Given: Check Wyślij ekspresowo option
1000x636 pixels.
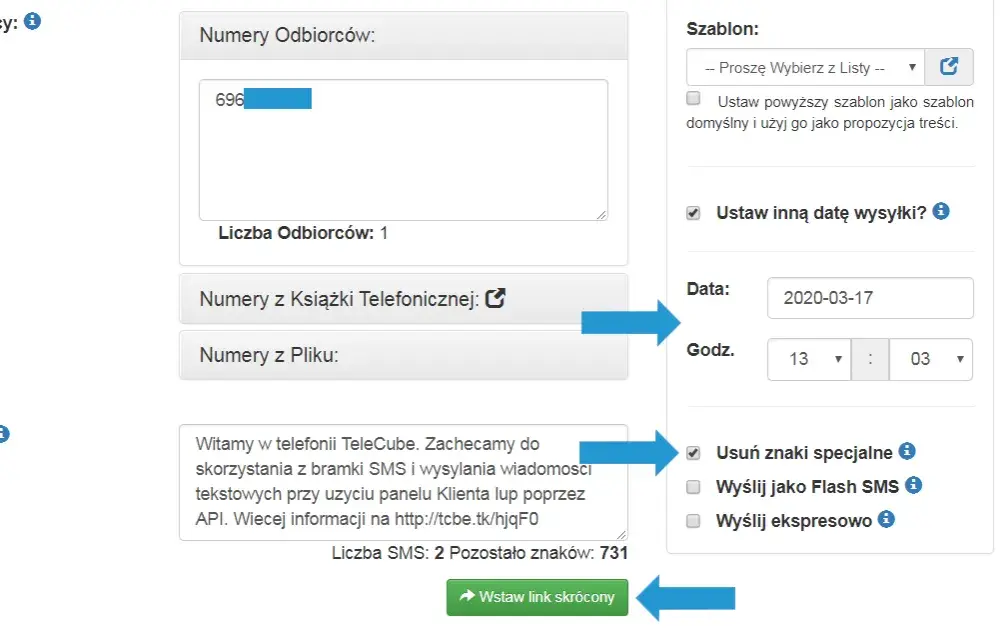Looking at the screenshot, I should [x=693, y=521].
